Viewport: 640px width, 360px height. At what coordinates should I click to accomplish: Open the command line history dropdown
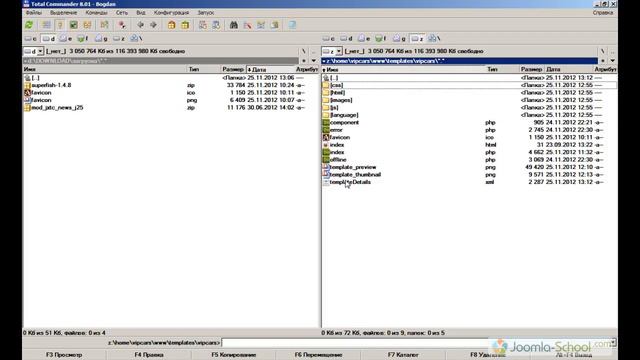pos(613,342)
